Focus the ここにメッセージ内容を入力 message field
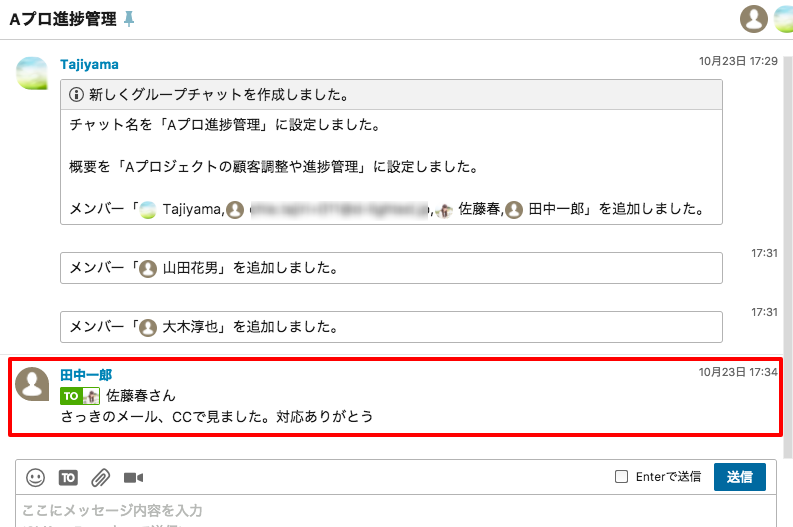Image resolution: width=793 pixels, height=527 pixels. tap(396, 511)
